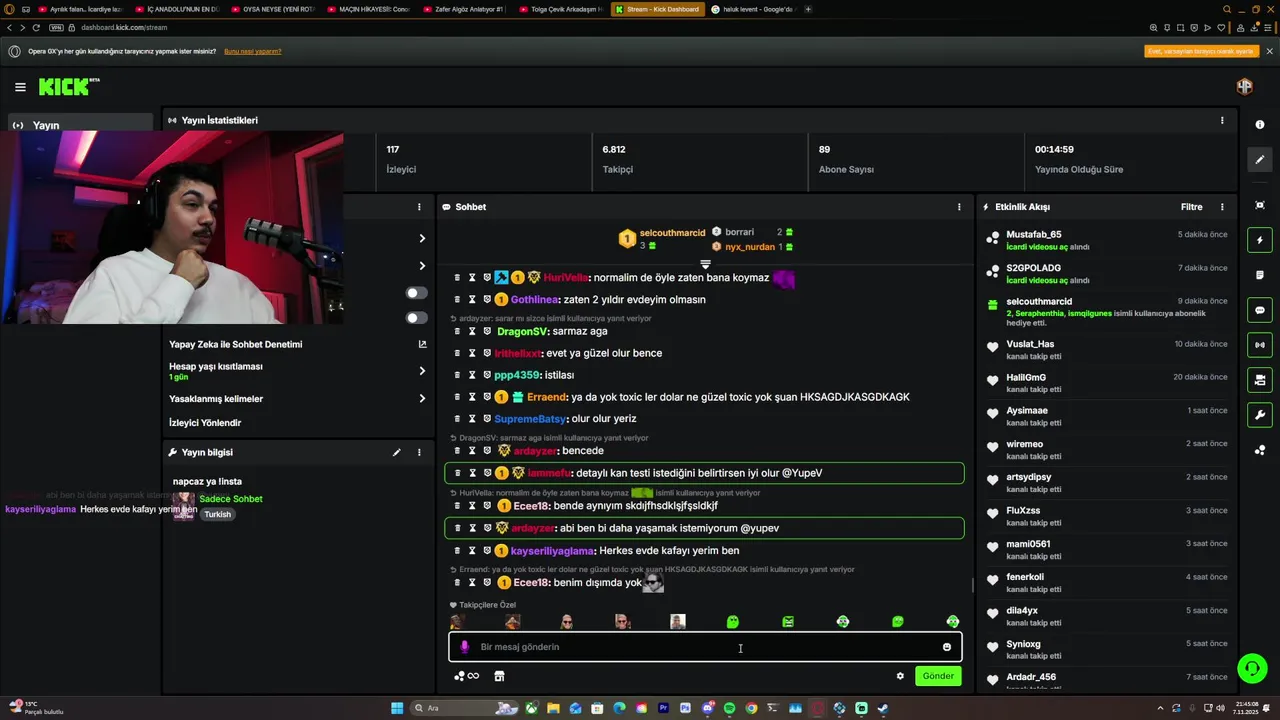Click the Bunu nasıl yaparım? link

coord(253,51)
